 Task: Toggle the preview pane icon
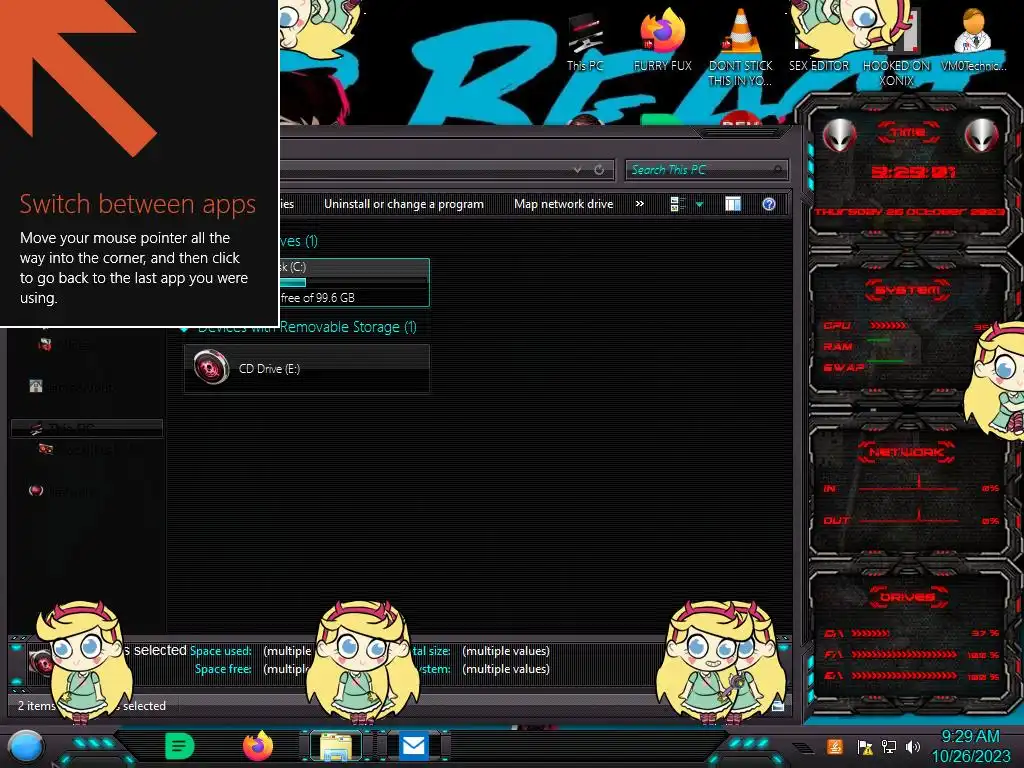[x=733, y=204]
